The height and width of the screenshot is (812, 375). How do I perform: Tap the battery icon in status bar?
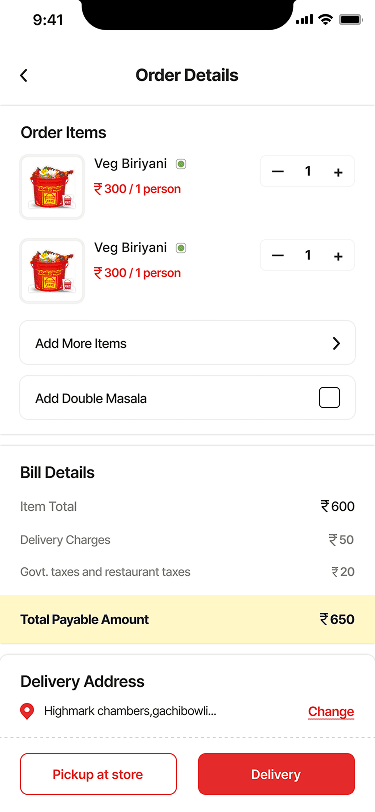pyautogui.click(x=351, y=20)
